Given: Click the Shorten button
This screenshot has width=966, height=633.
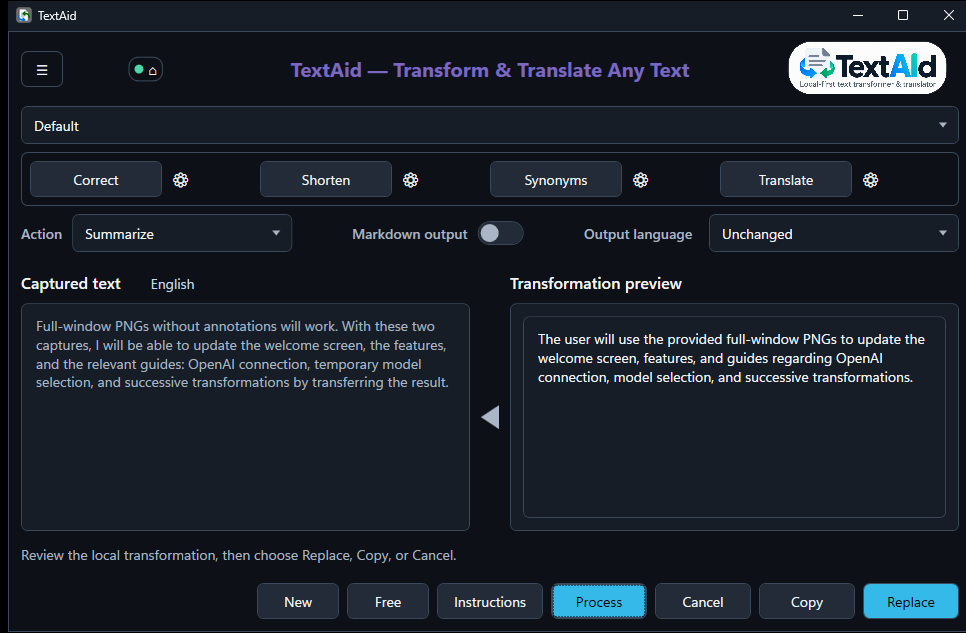Looking at the screenshot, I should coord(326,180).
